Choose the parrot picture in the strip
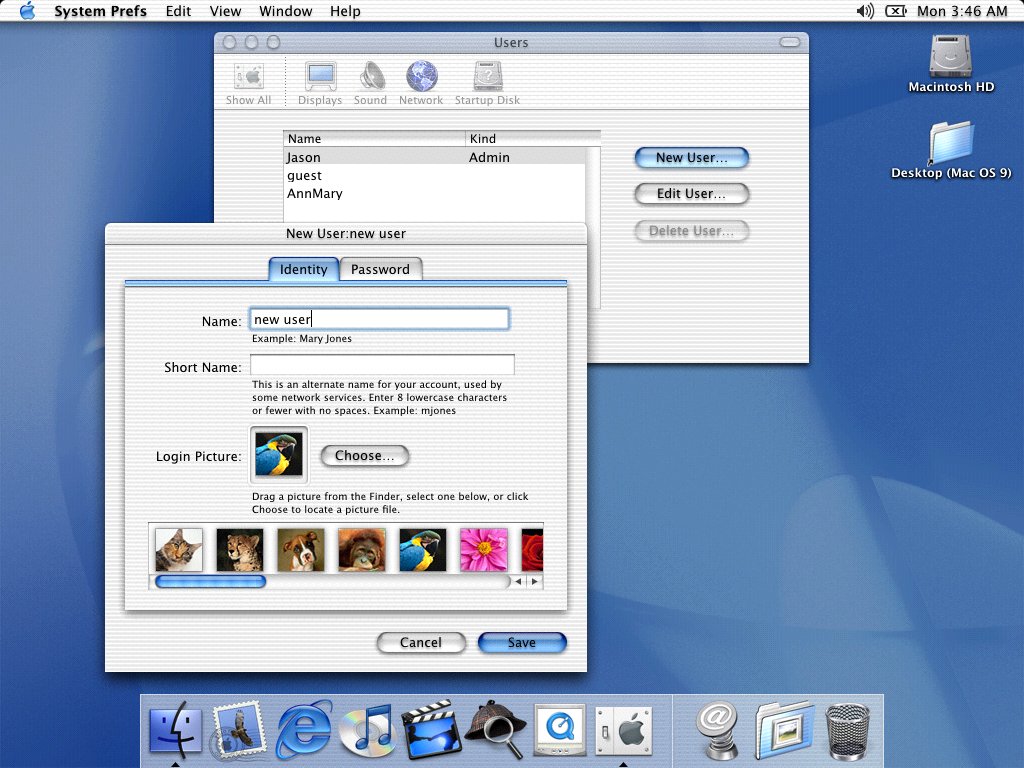The height and width of the screenshot is (768, 1024). click(x=423, y=550)
